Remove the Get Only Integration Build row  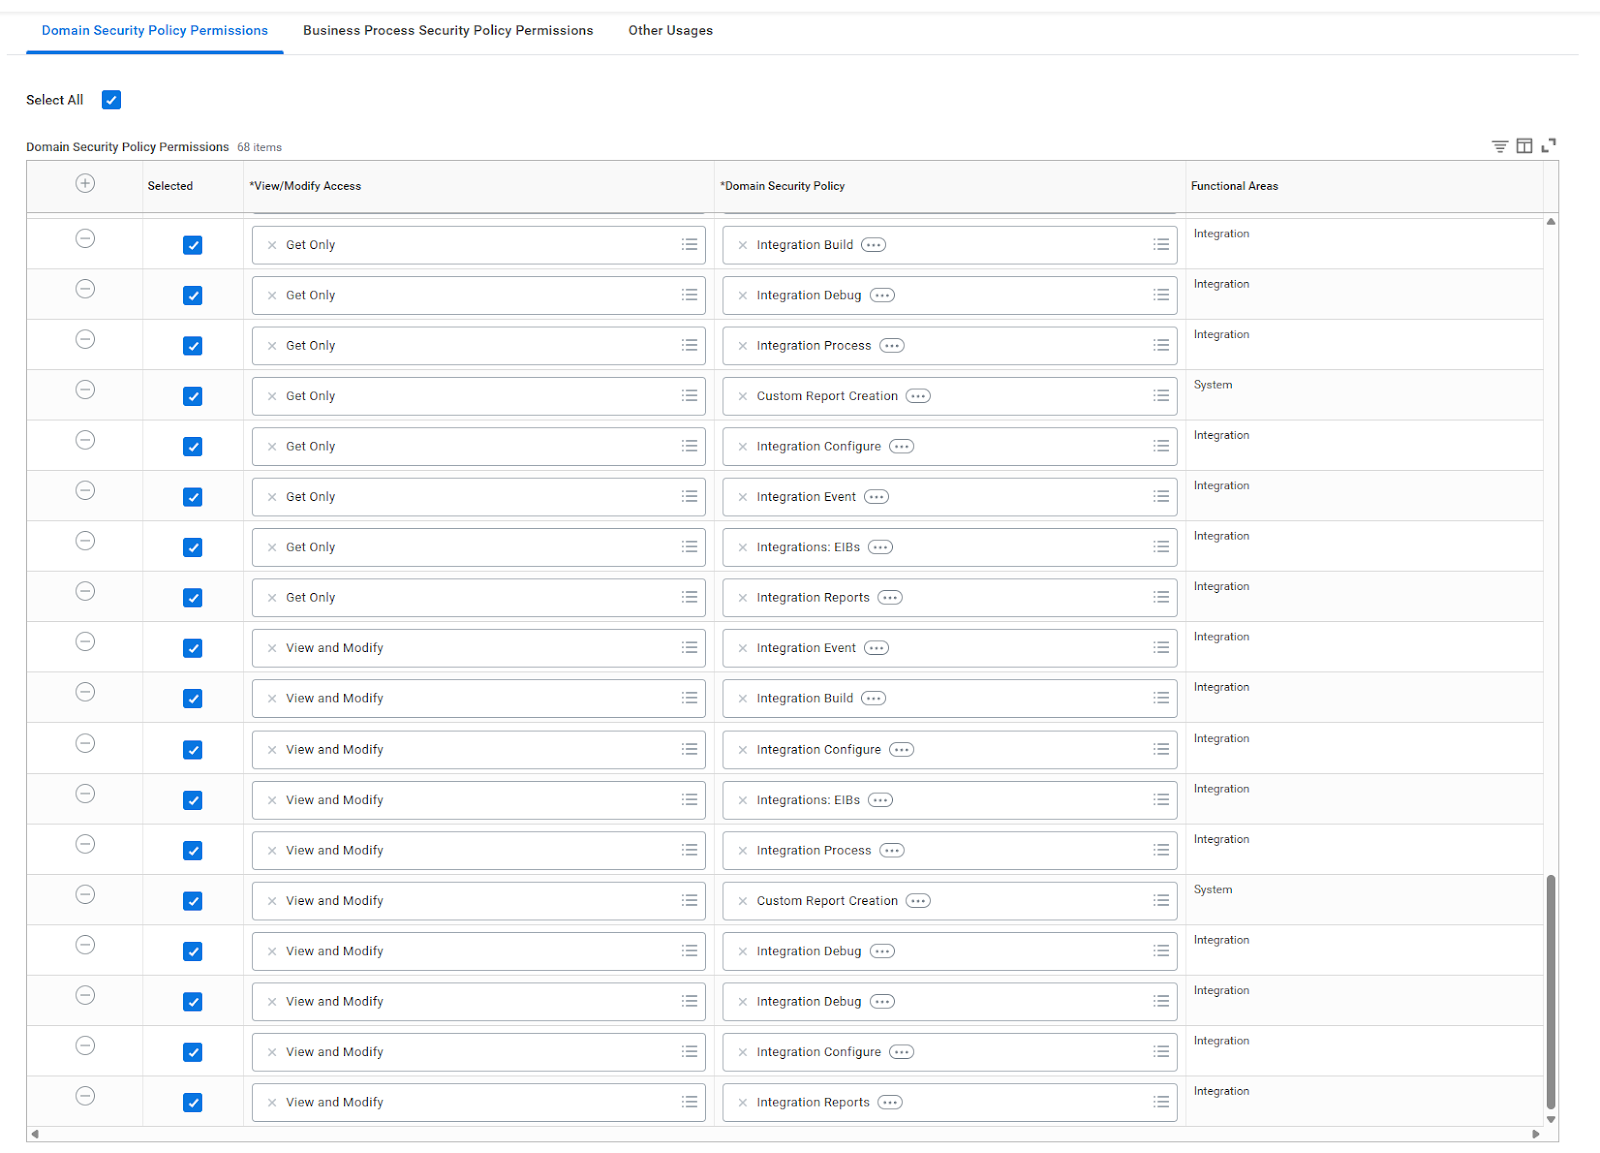point(85,239)
